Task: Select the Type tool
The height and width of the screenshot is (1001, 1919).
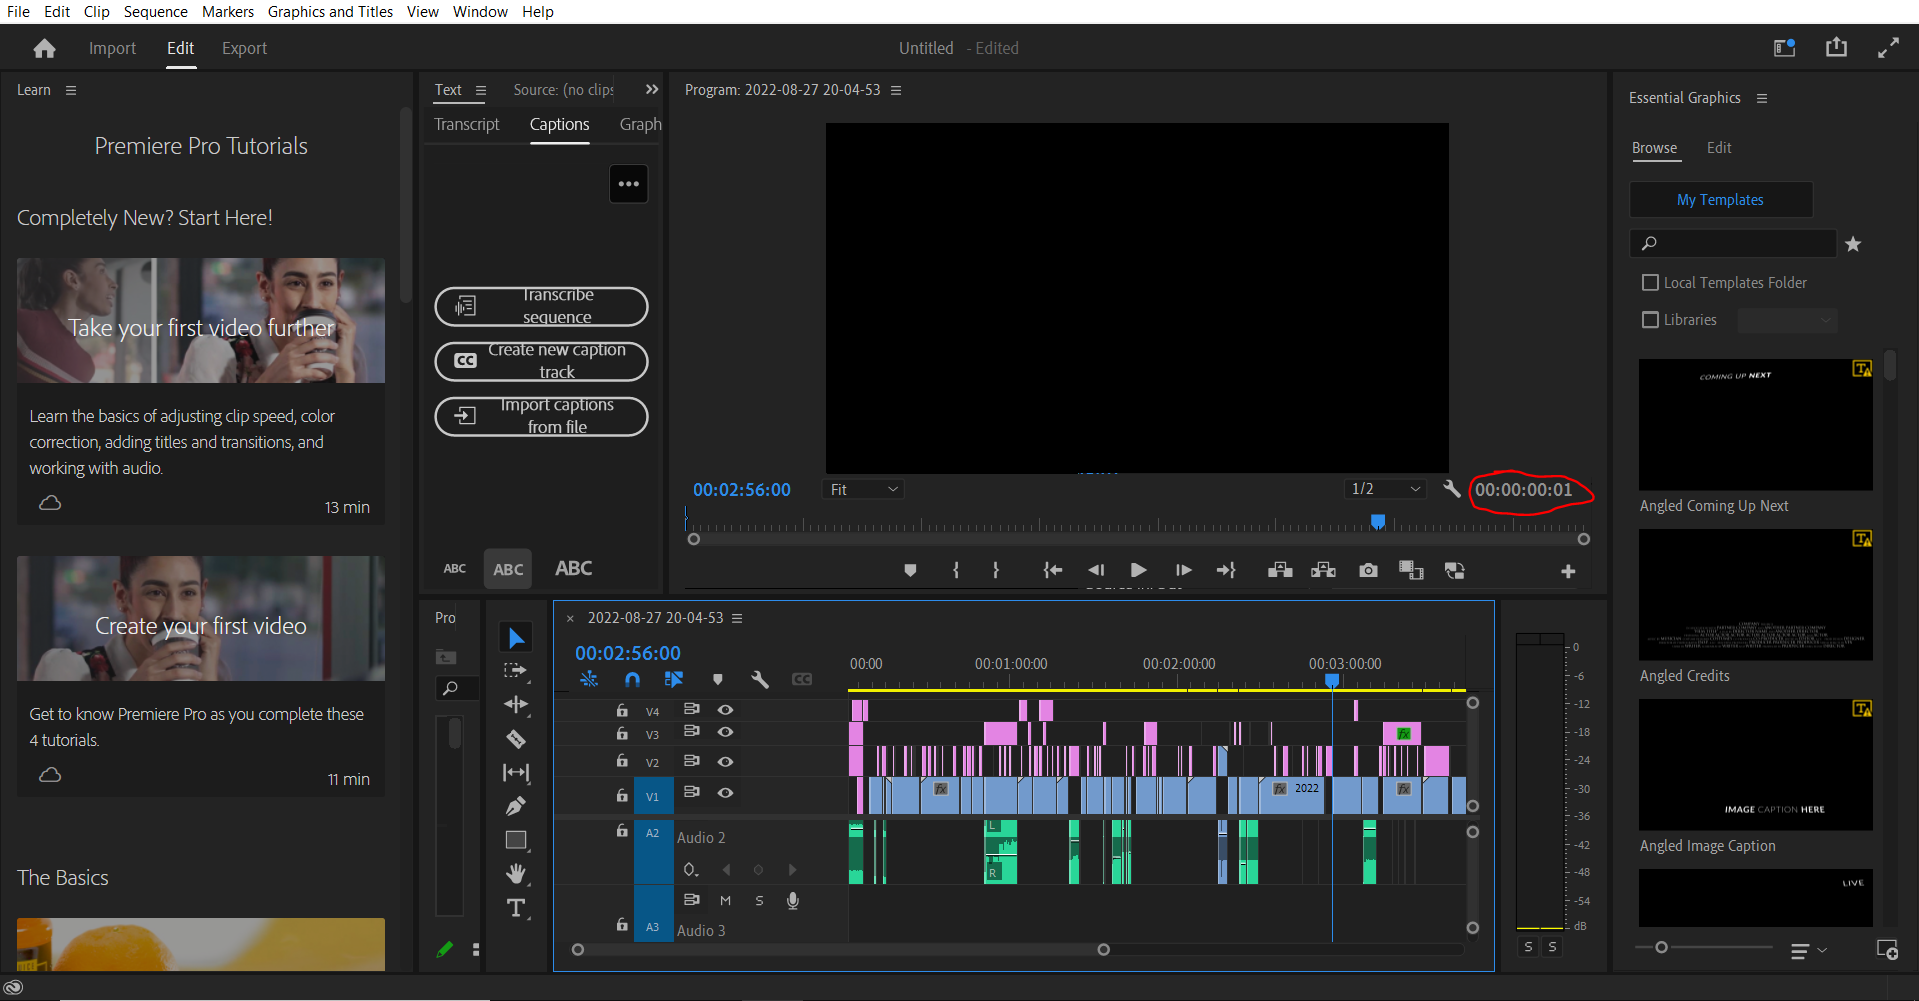Action: (x=516, y=908)
